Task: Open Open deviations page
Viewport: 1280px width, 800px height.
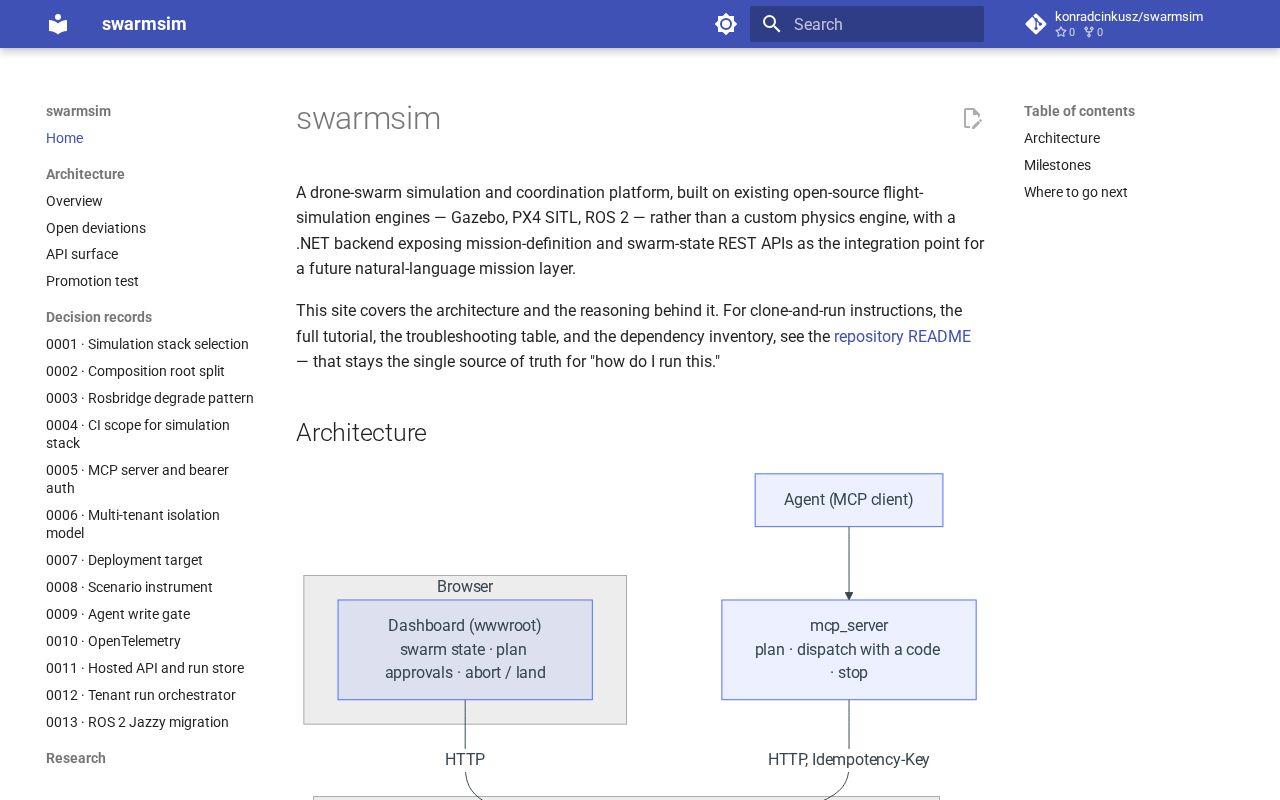Action: click(x=96, y=228)
